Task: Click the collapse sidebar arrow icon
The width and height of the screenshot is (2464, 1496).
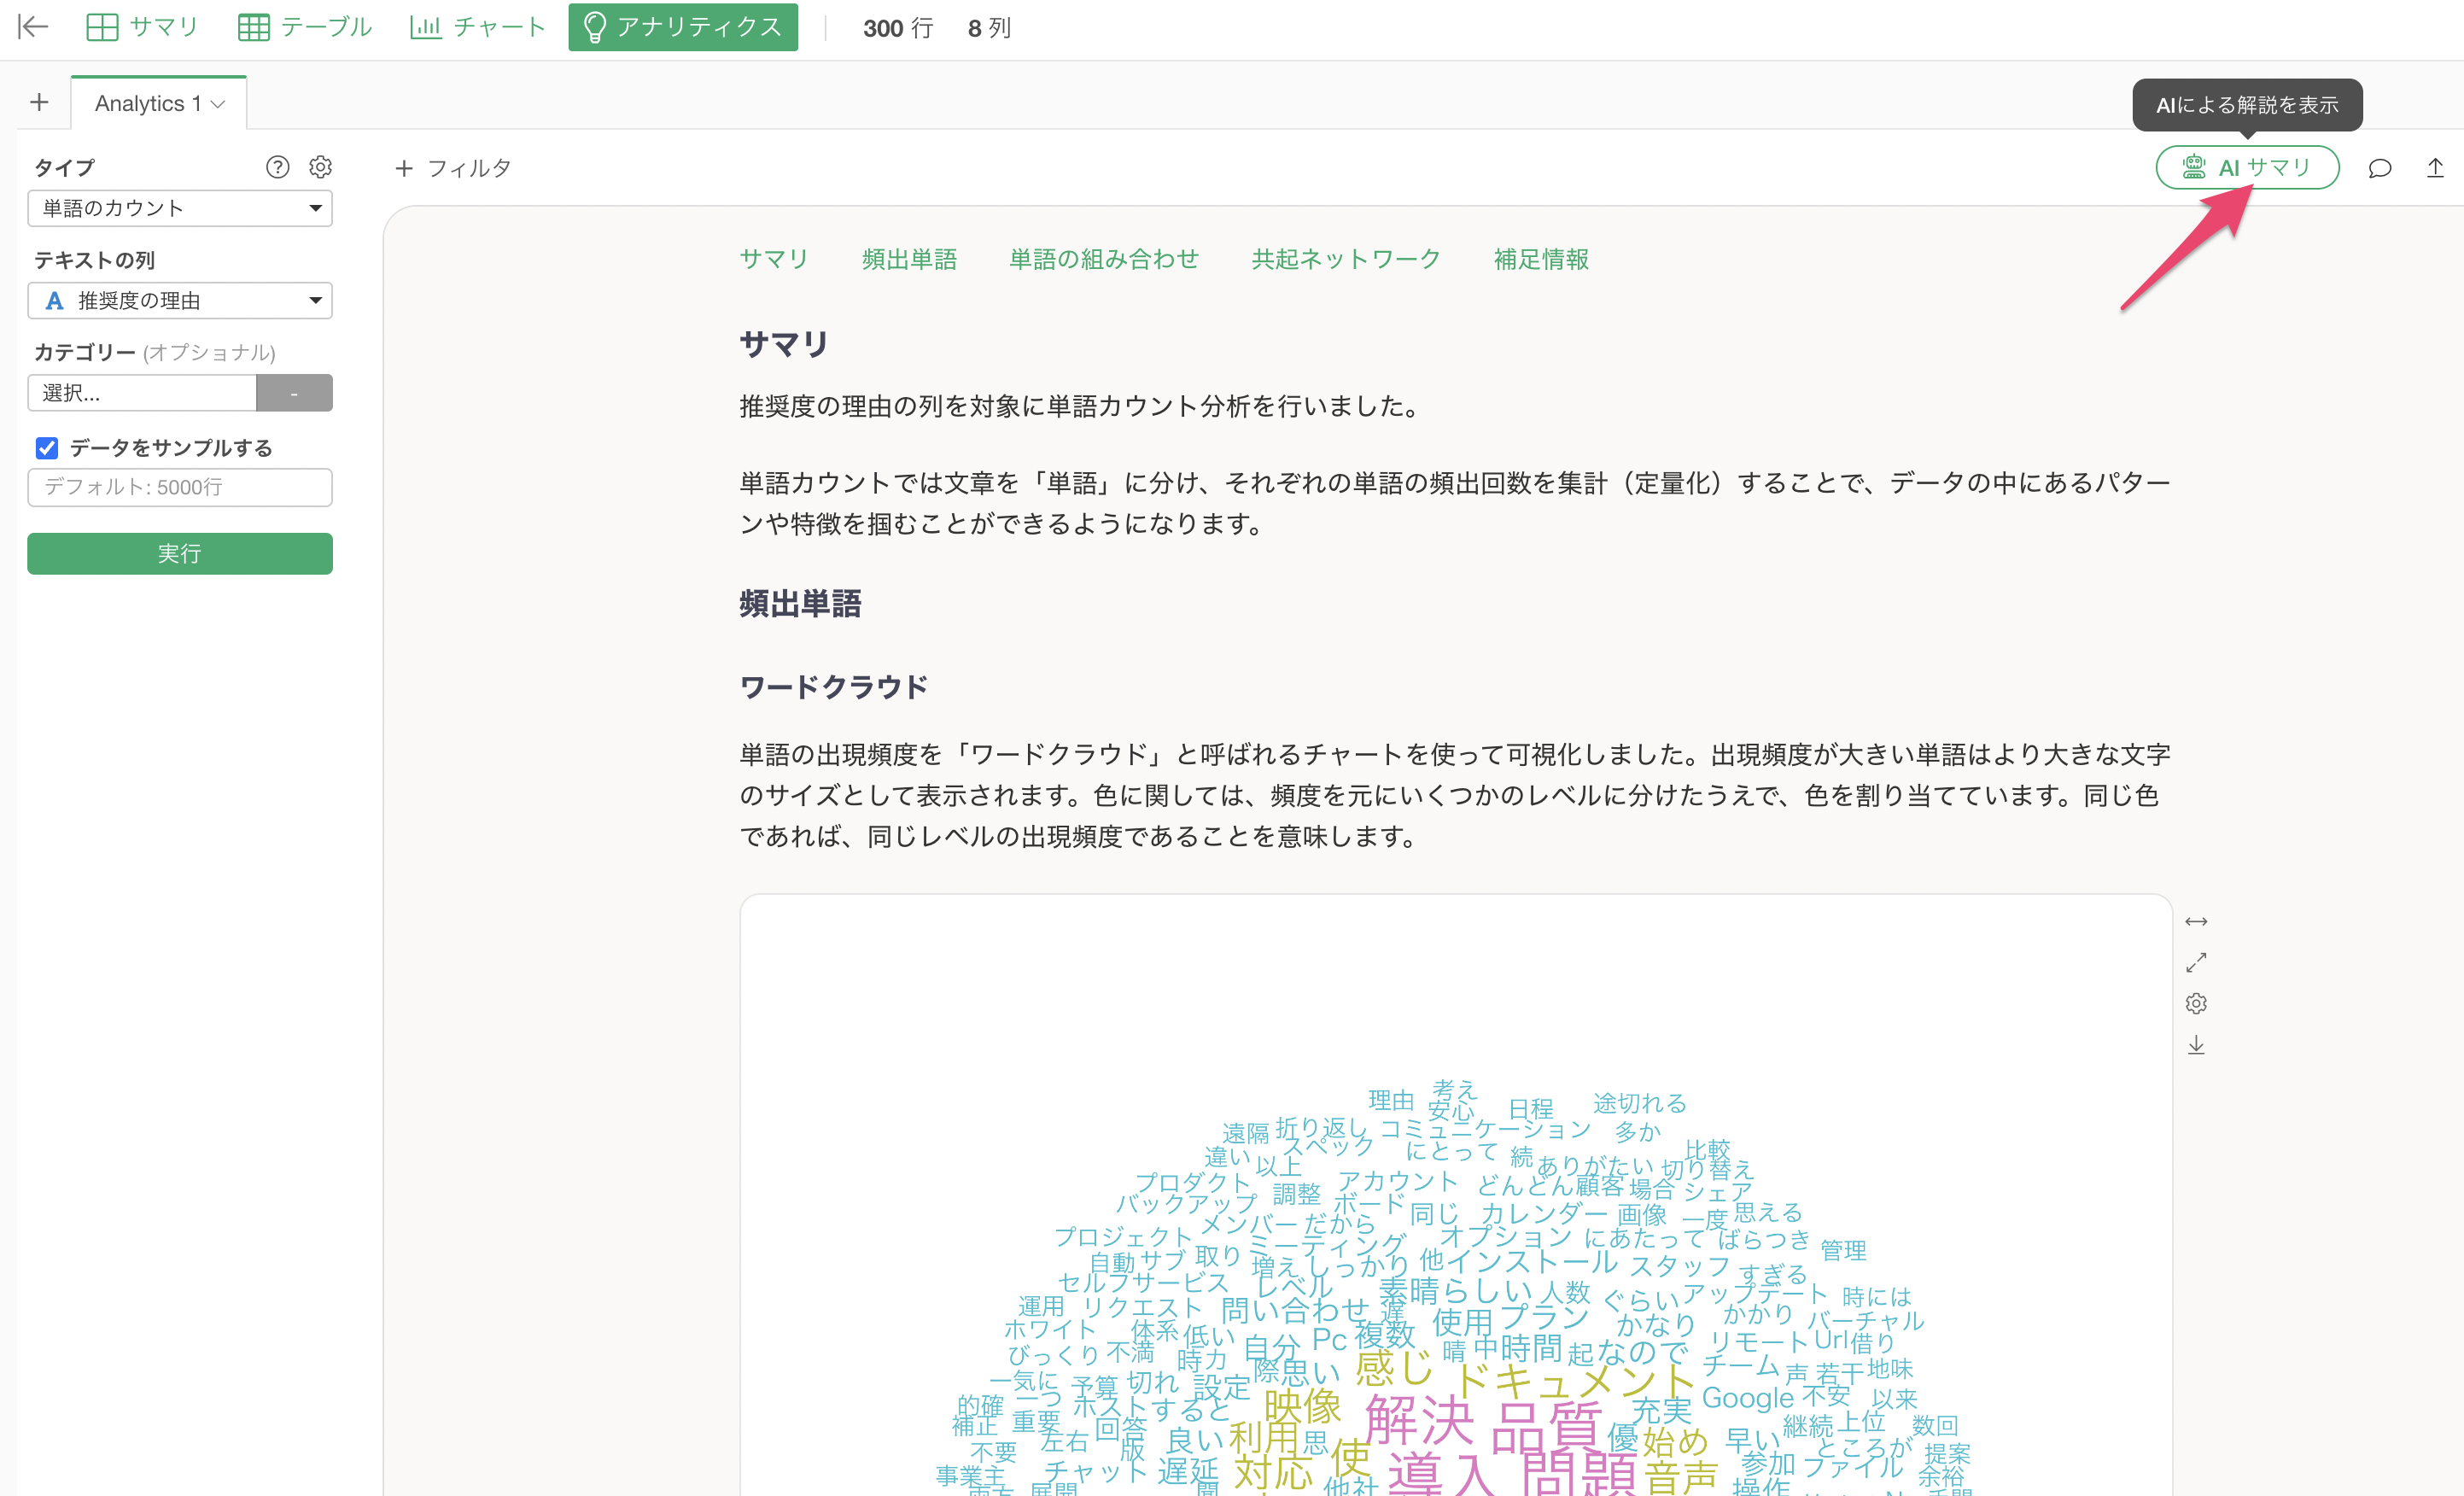Action: (x=33, y=27)
